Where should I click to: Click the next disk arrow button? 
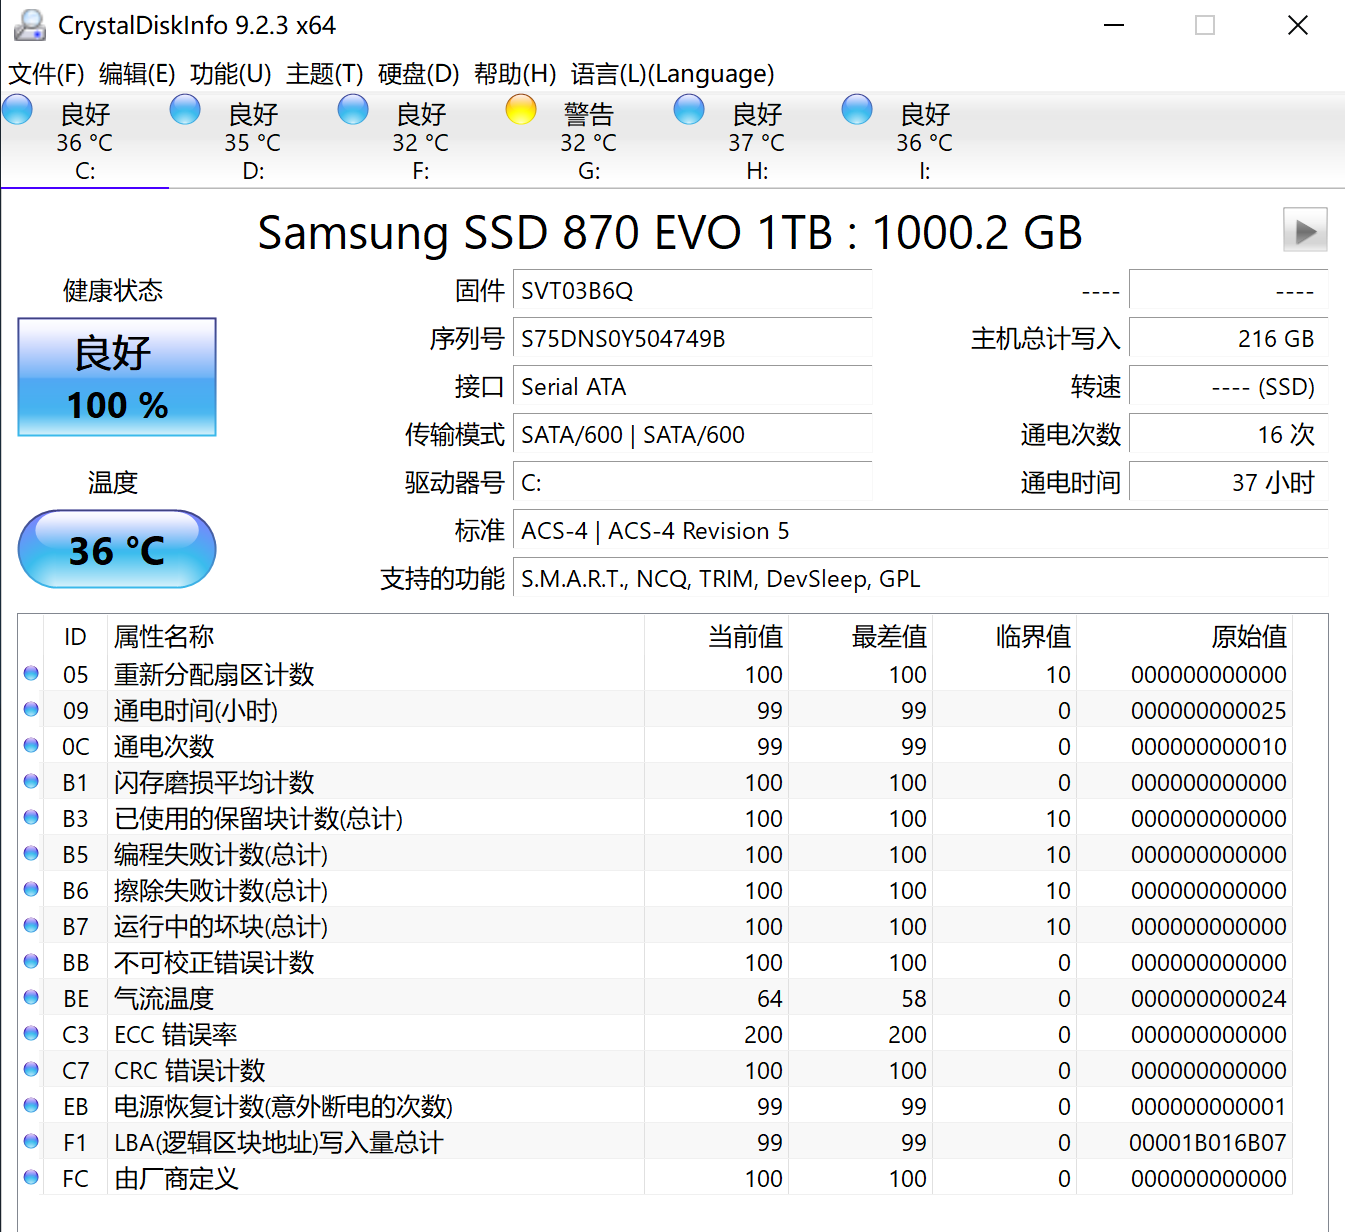[x=1305, y=231]
